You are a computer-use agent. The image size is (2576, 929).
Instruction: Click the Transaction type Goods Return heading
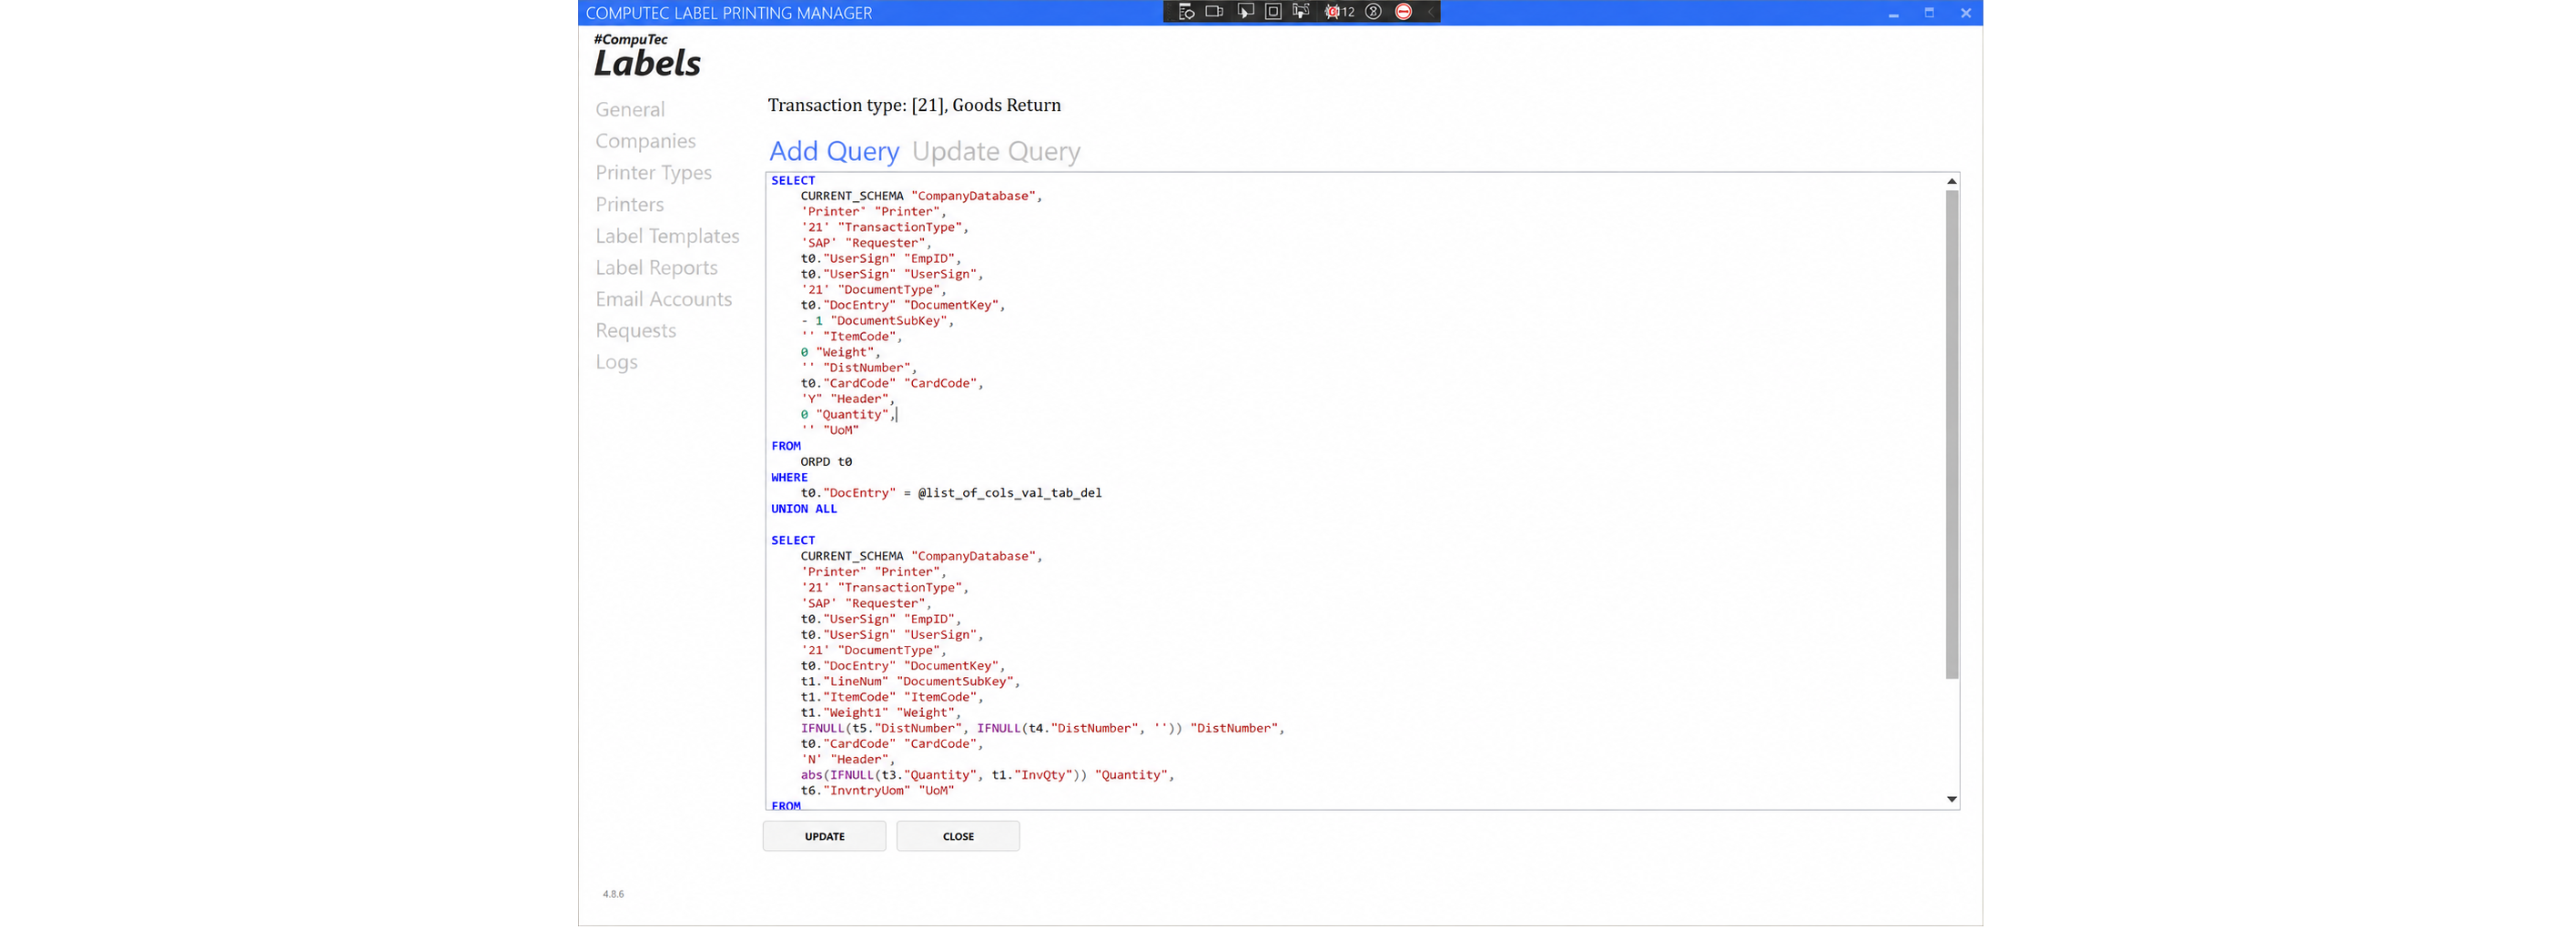click(x=914, y=105)
